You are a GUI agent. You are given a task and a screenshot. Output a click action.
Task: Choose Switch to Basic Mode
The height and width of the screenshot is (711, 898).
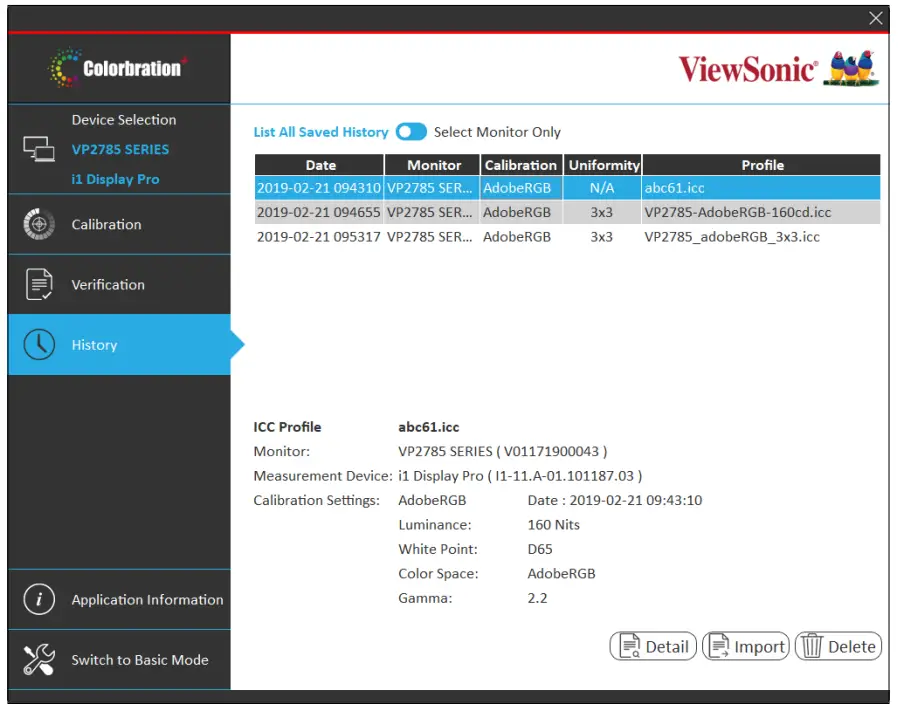point(140,660)
